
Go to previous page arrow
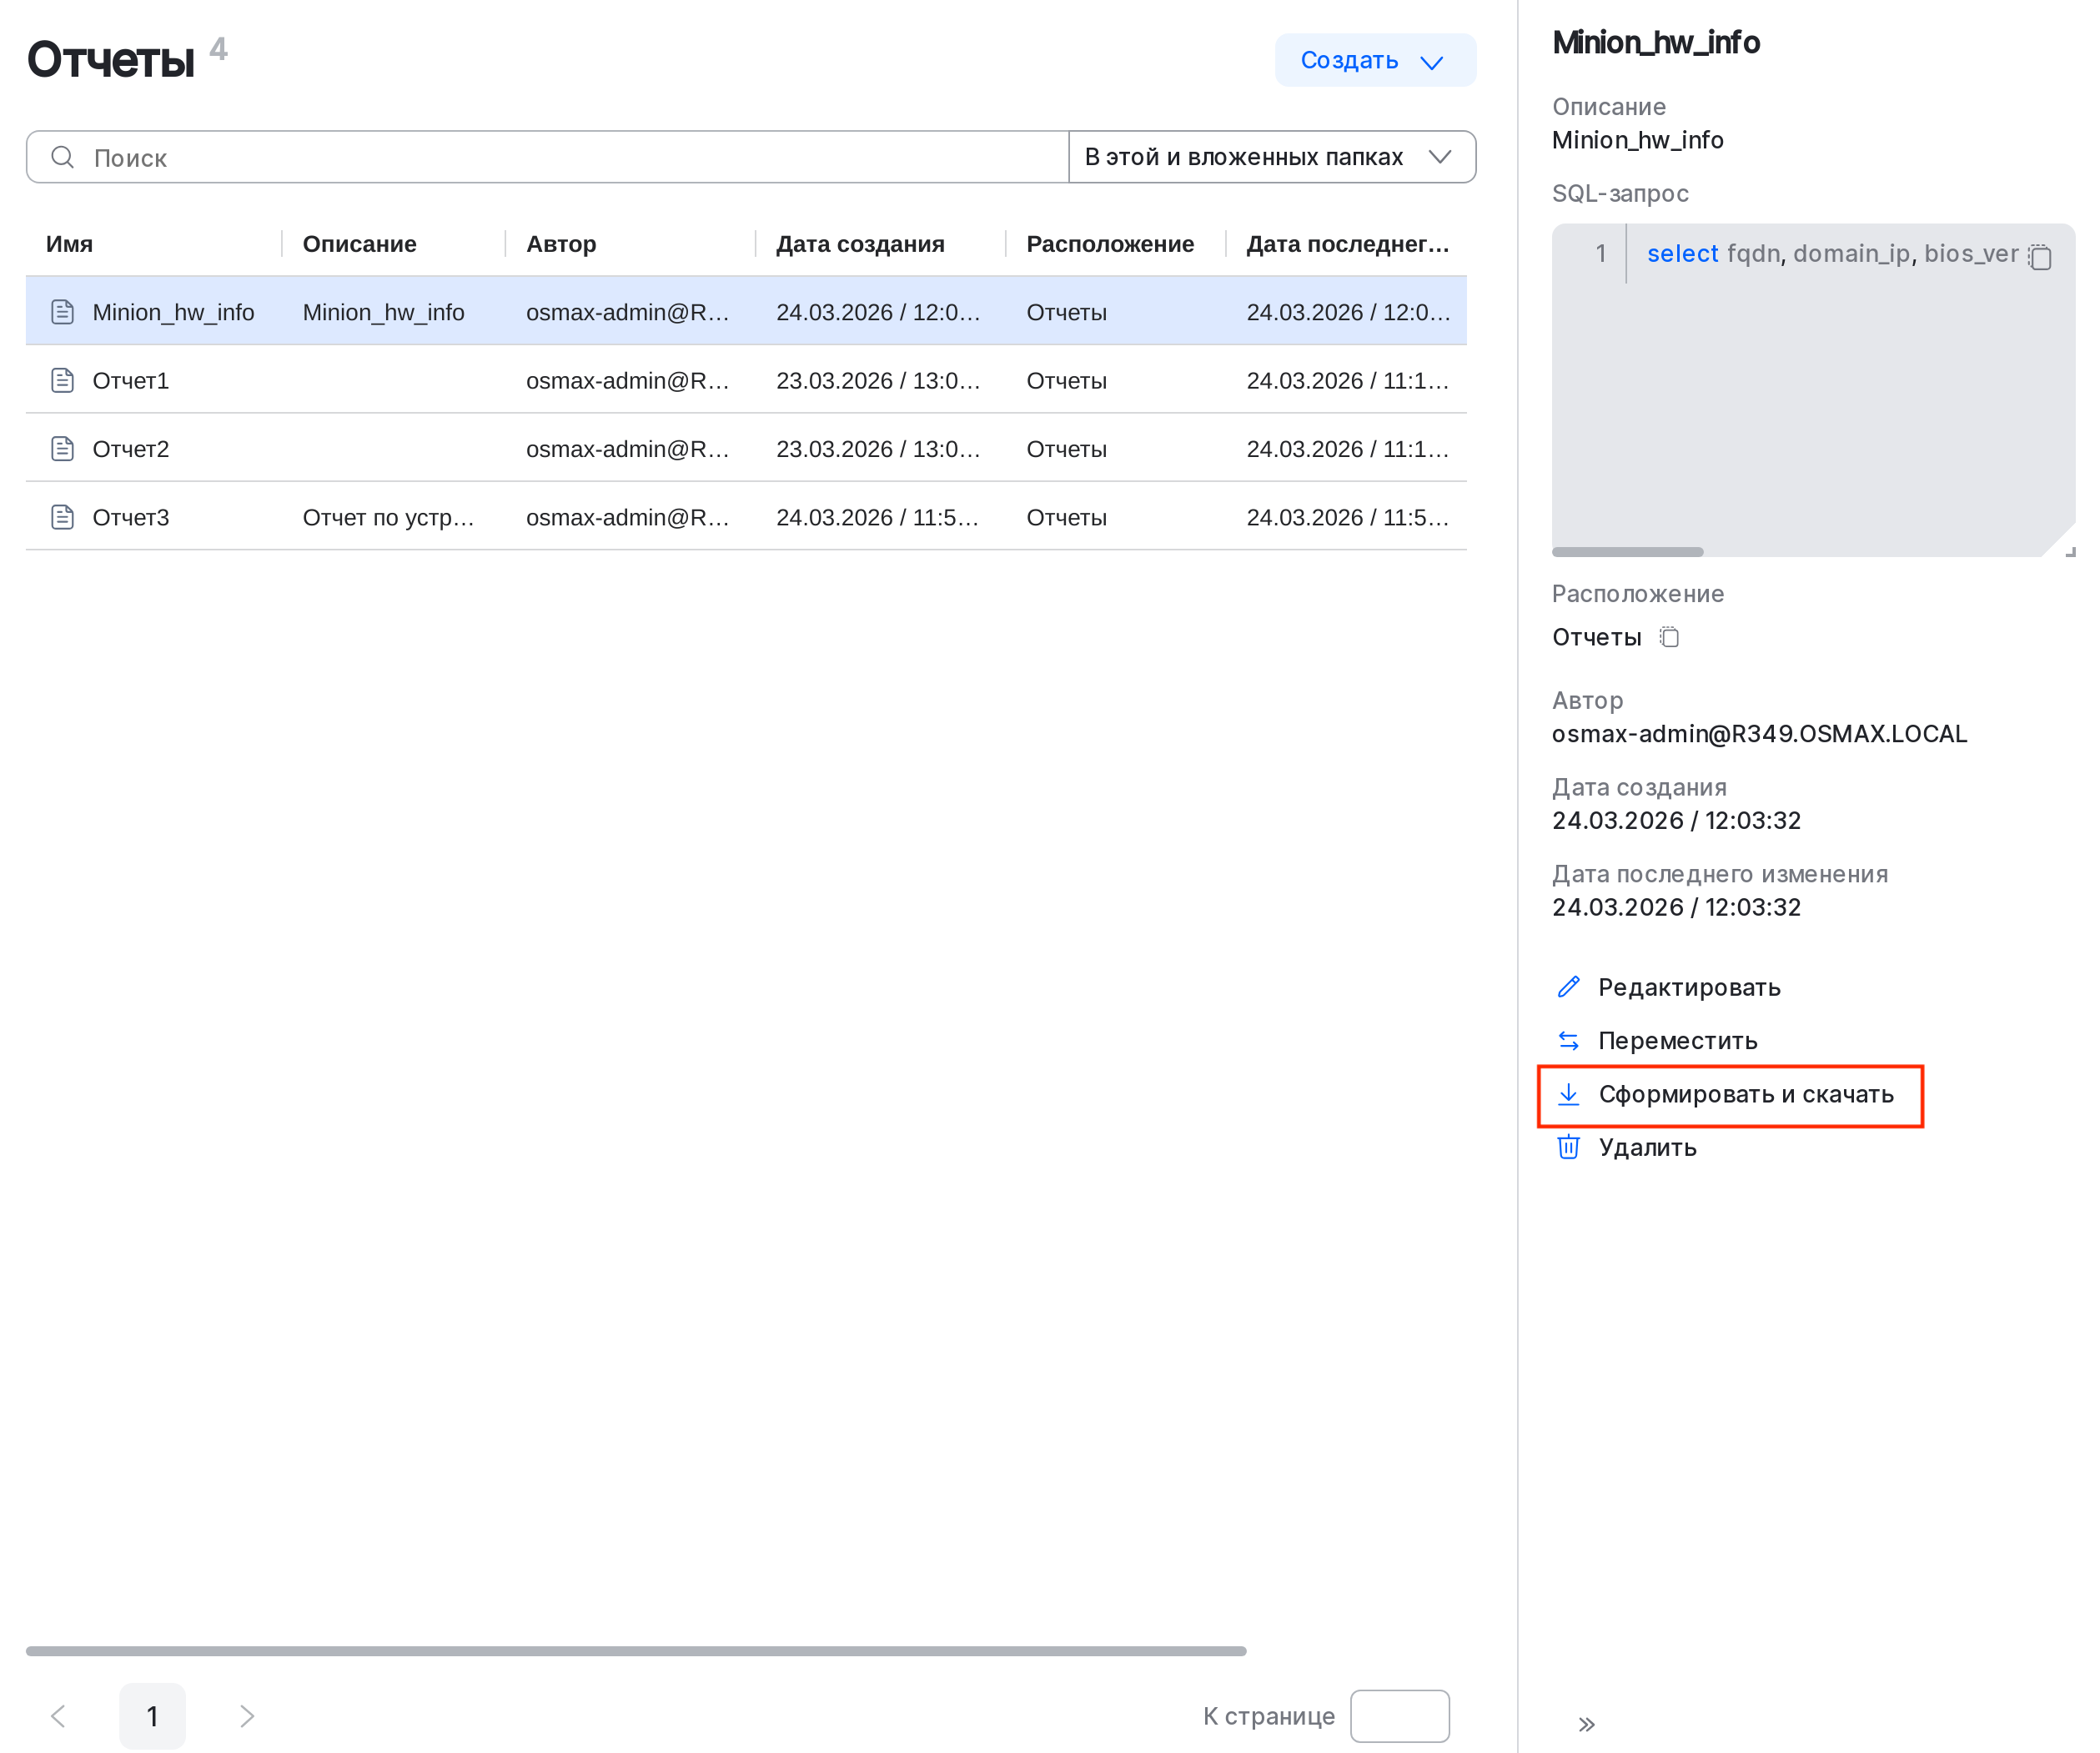tap(58, 1716)
